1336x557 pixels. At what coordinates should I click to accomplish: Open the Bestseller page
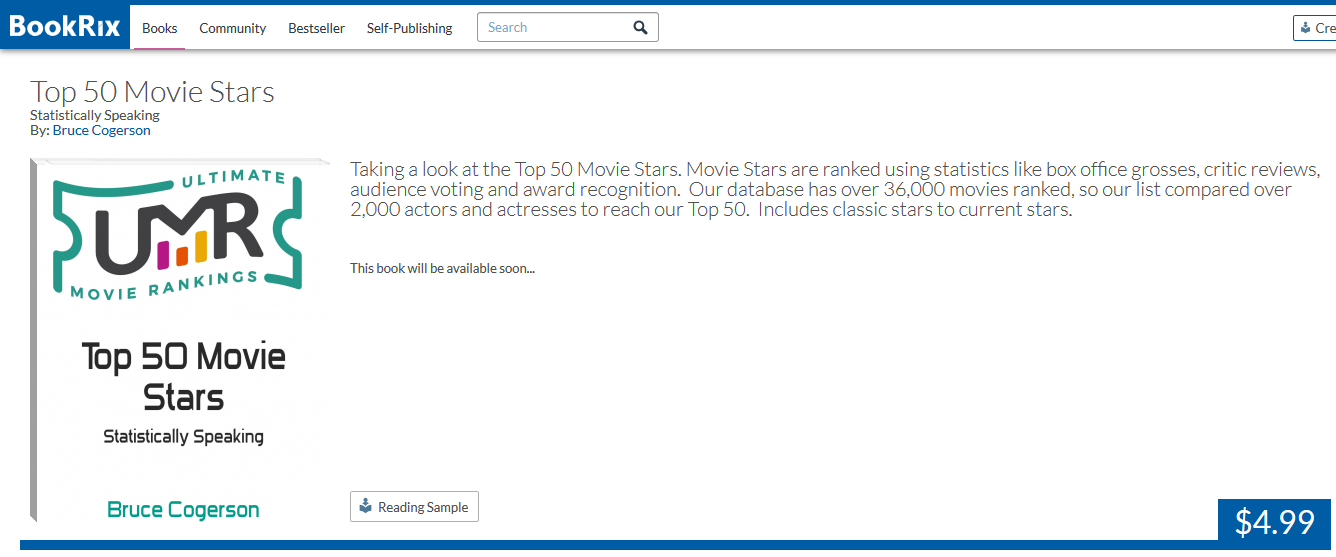[x=316, y=28]
